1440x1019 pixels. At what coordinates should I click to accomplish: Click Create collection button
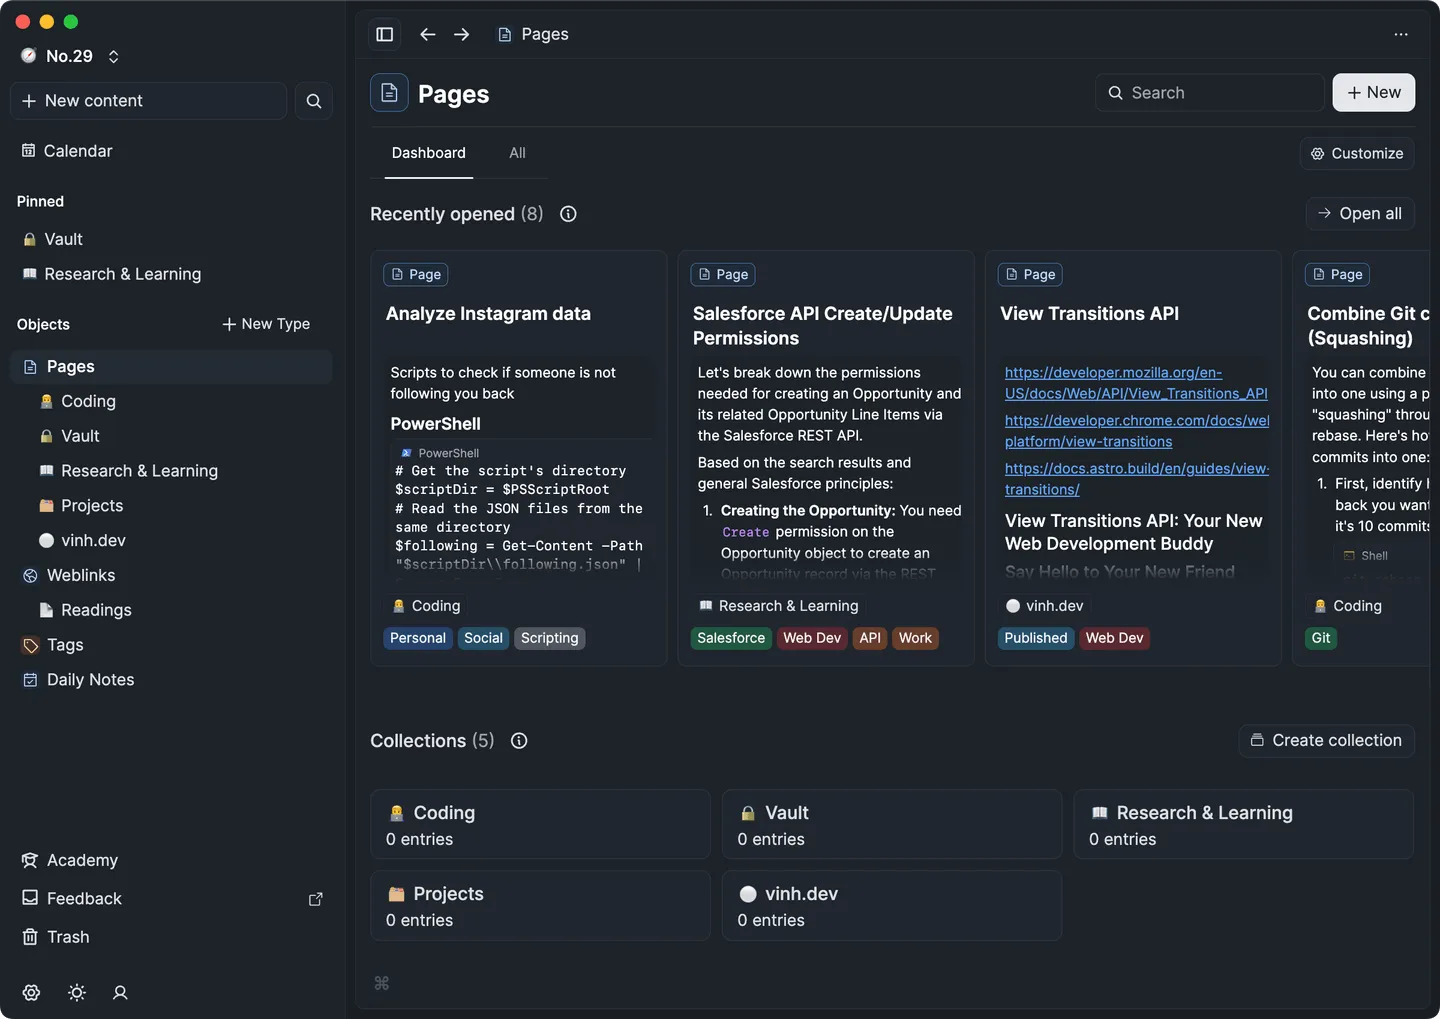tap(1326, 741)
